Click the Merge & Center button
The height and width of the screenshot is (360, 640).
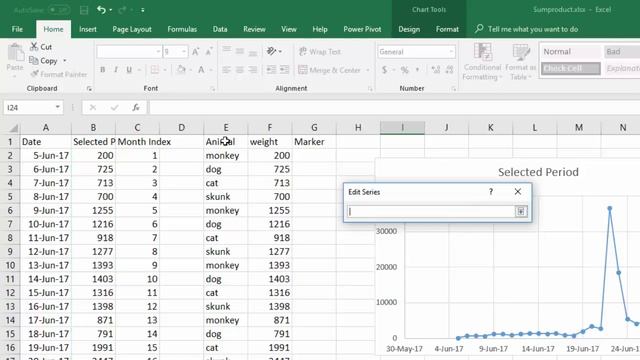[x=329, y=70]
